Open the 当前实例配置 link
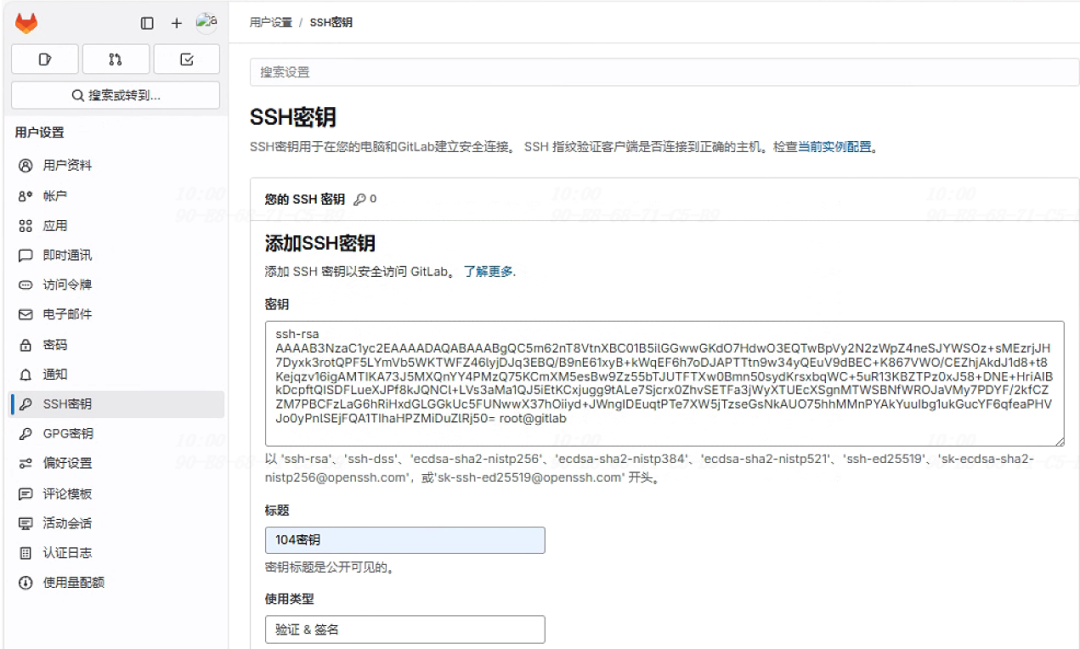 tap(834, 147)
